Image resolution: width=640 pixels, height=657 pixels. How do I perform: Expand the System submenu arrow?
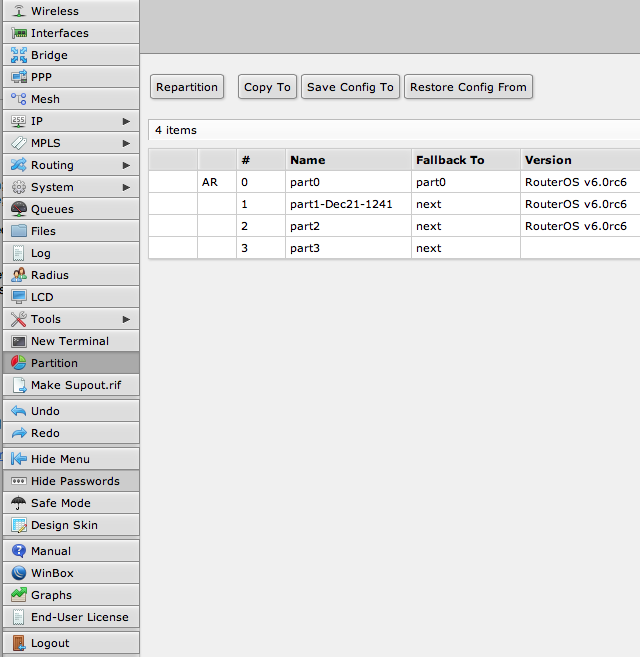(x=126, y=187)
